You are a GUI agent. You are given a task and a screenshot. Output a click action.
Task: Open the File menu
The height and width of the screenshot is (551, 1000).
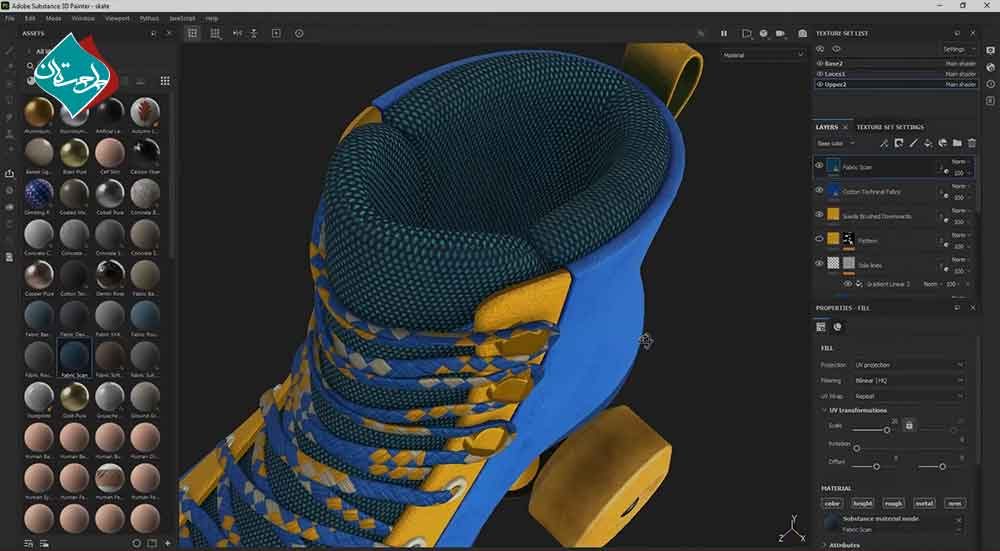click(x=10, y=18)
